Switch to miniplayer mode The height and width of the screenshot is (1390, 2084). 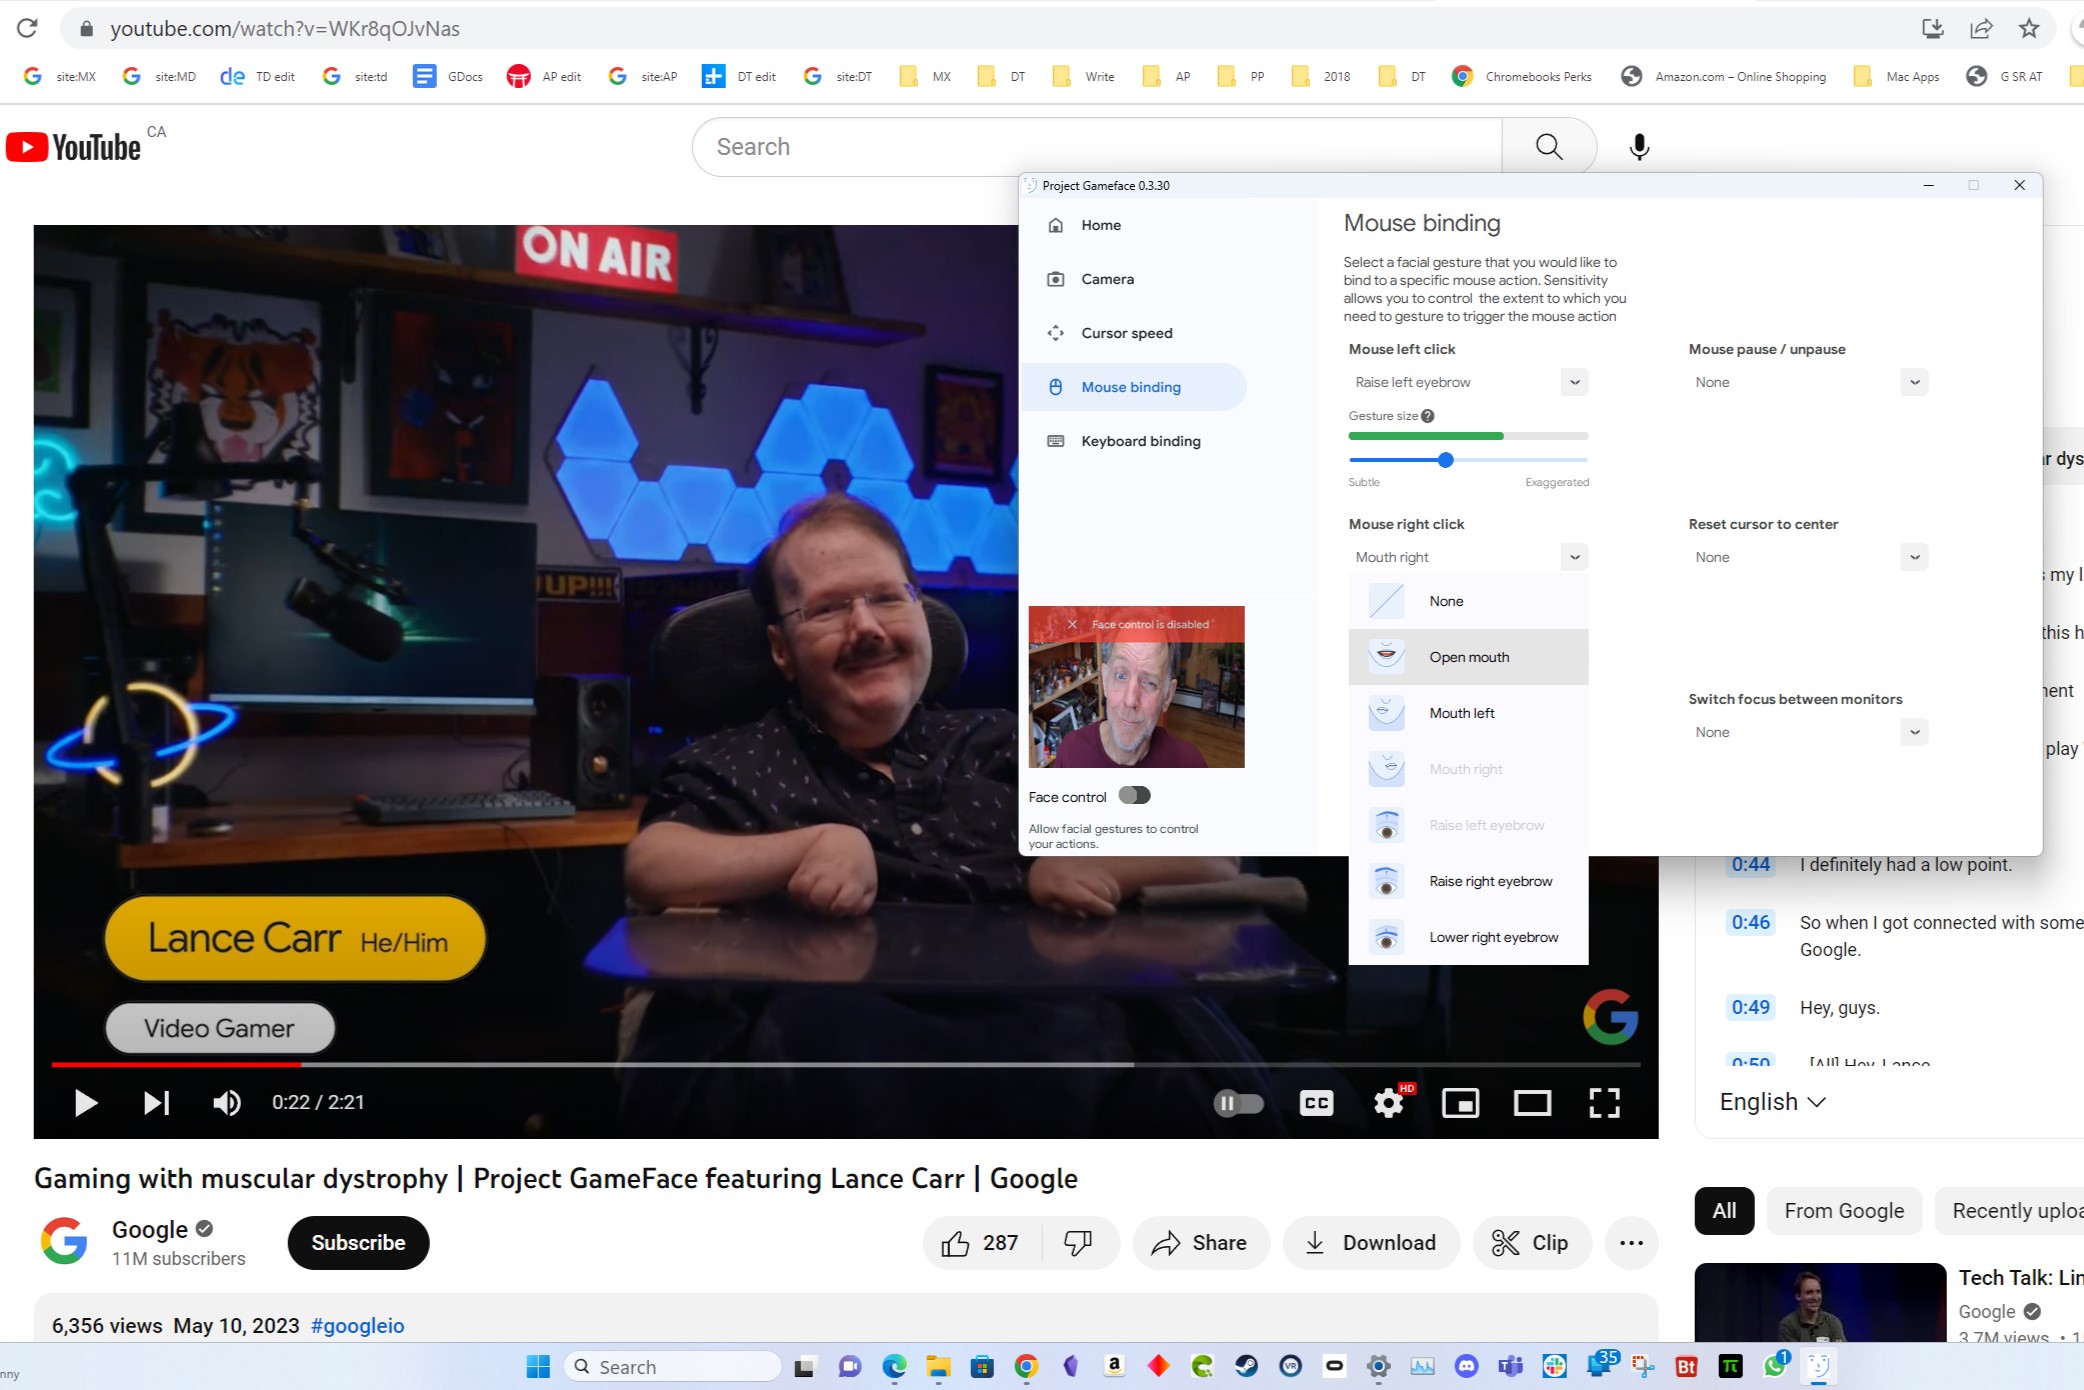[x=1460, y=1103]
